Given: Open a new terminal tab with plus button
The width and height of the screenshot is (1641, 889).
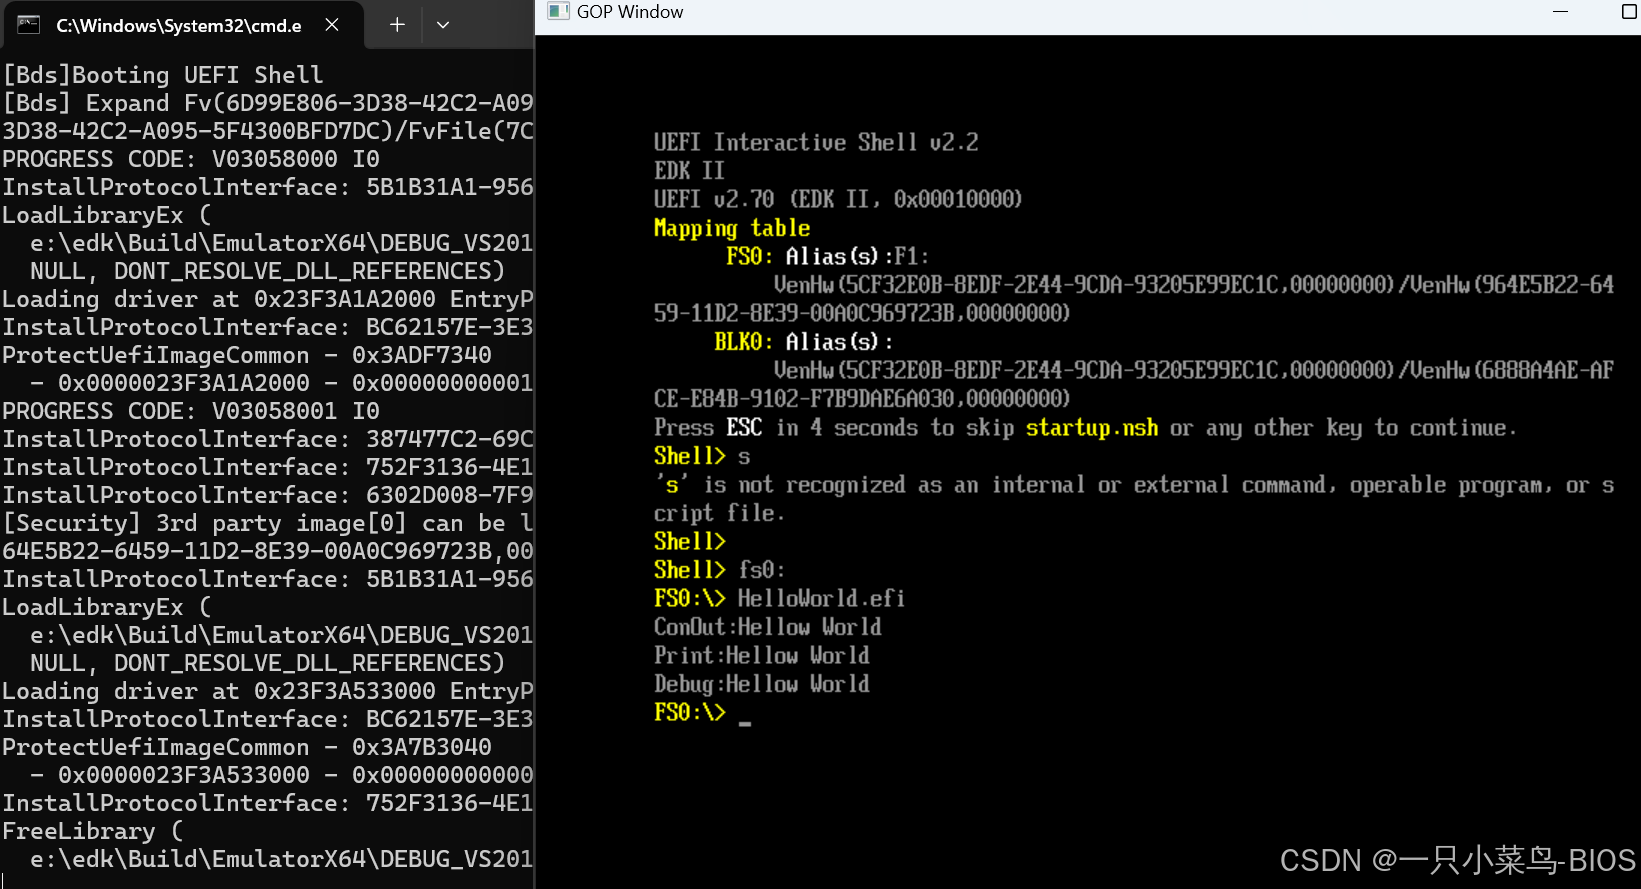Looking at the screenshot, I should pyautogui.click(x=397, y=25).
